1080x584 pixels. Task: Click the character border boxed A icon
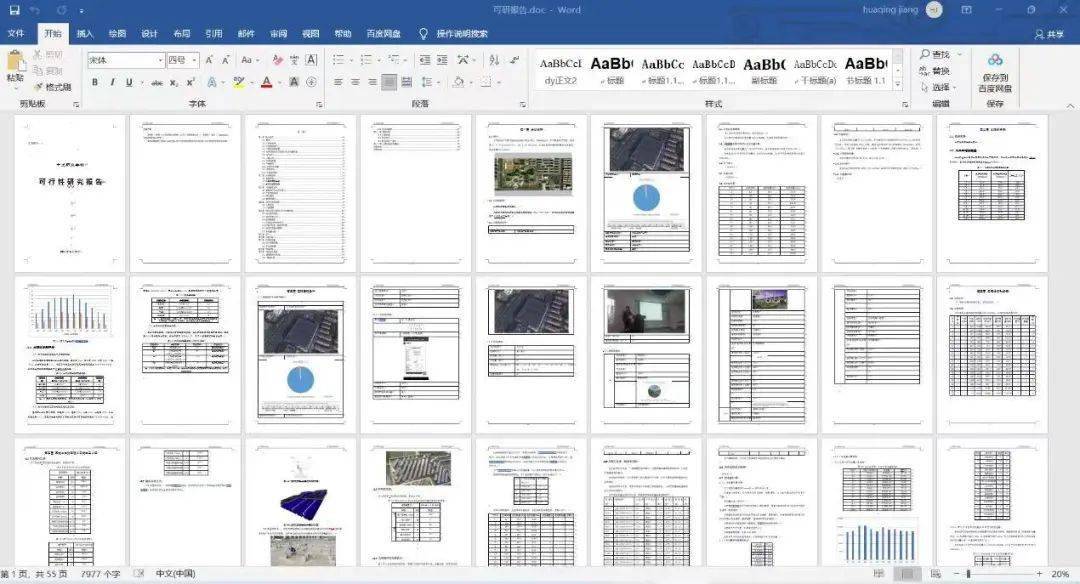point(311,60)
